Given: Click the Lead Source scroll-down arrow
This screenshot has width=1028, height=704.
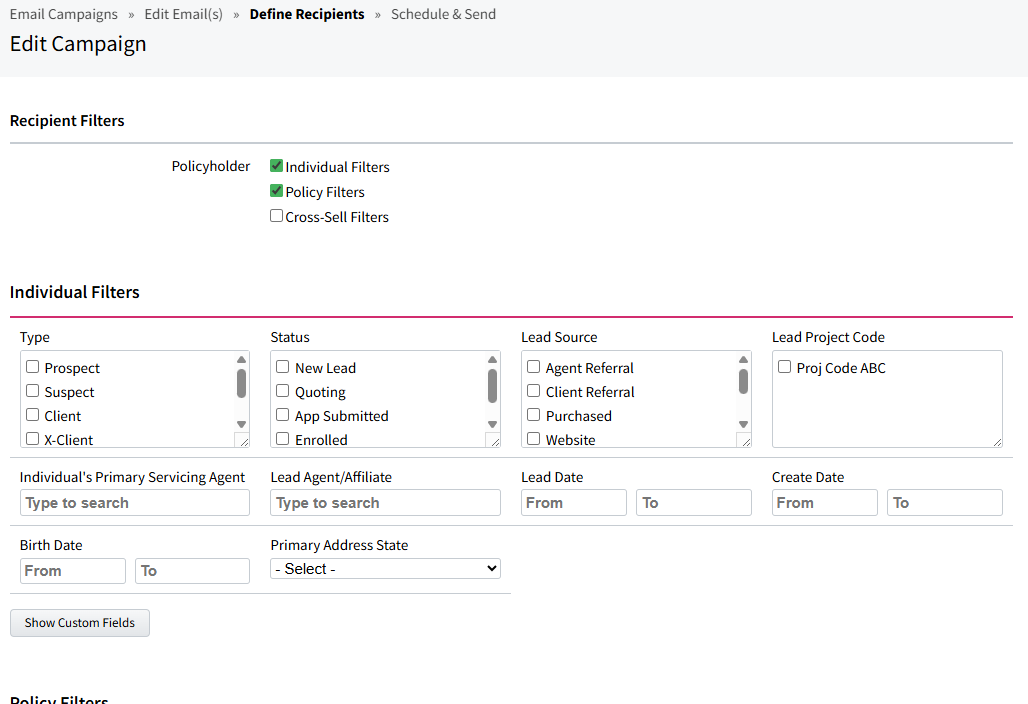Looking at the screenshot, I should point(743,424).
